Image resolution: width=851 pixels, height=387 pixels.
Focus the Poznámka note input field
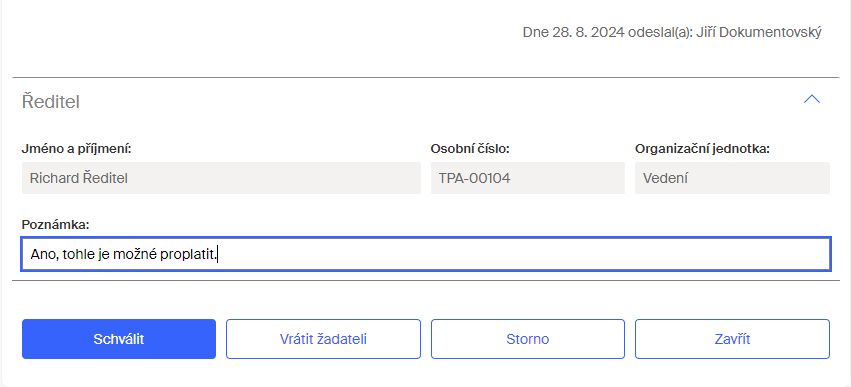pos(426,254)
